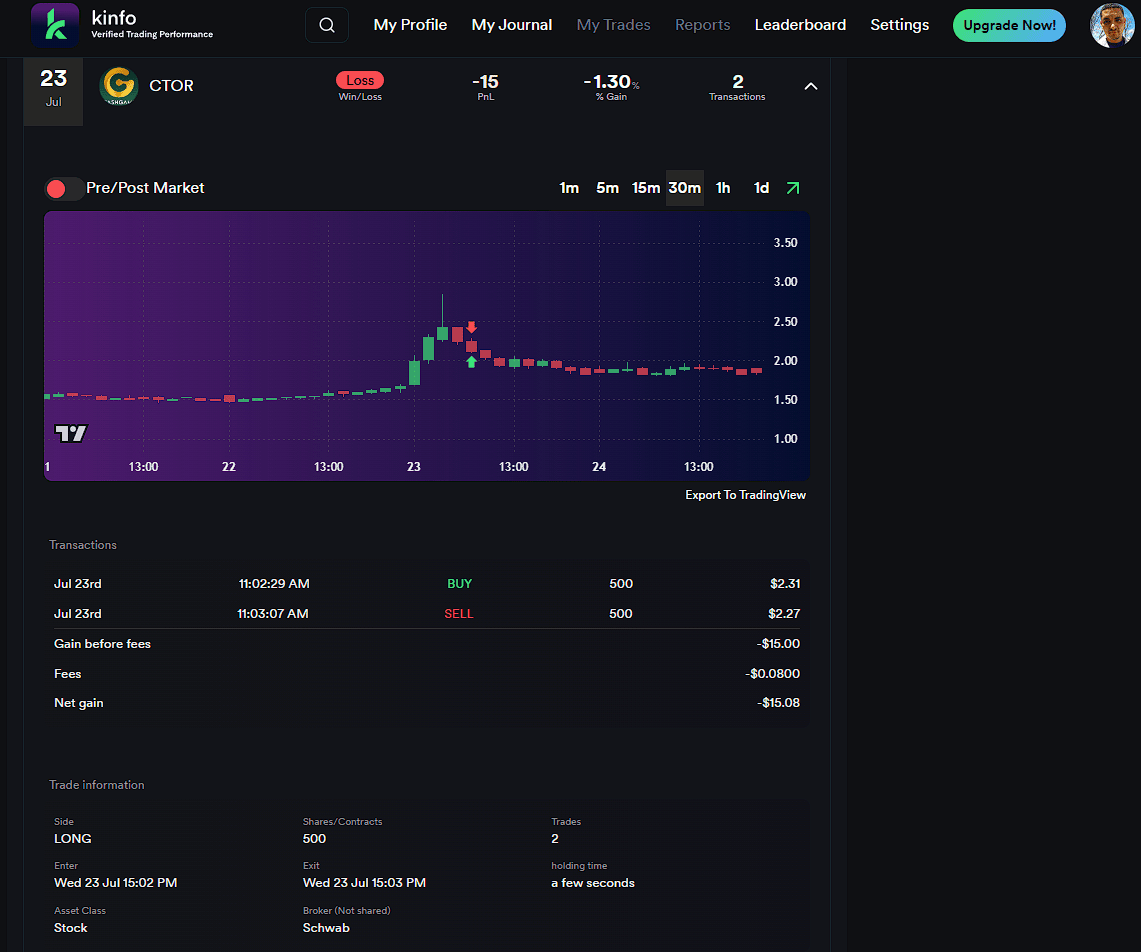1141x952 pixels.
Task: Click the CTOR ticker logo
Action: tap(119, 86)
